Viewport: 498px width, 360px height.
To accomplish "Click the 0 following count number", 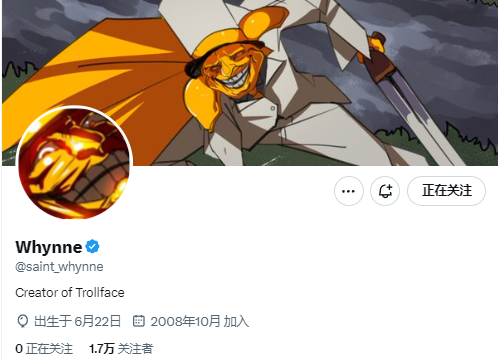I will coord(19,349).
